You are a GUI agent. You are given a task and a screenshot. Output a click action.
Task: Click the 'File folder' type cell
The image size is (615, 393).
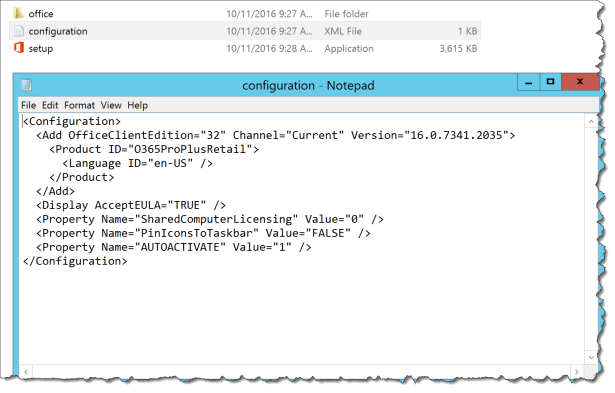(346, 14)
